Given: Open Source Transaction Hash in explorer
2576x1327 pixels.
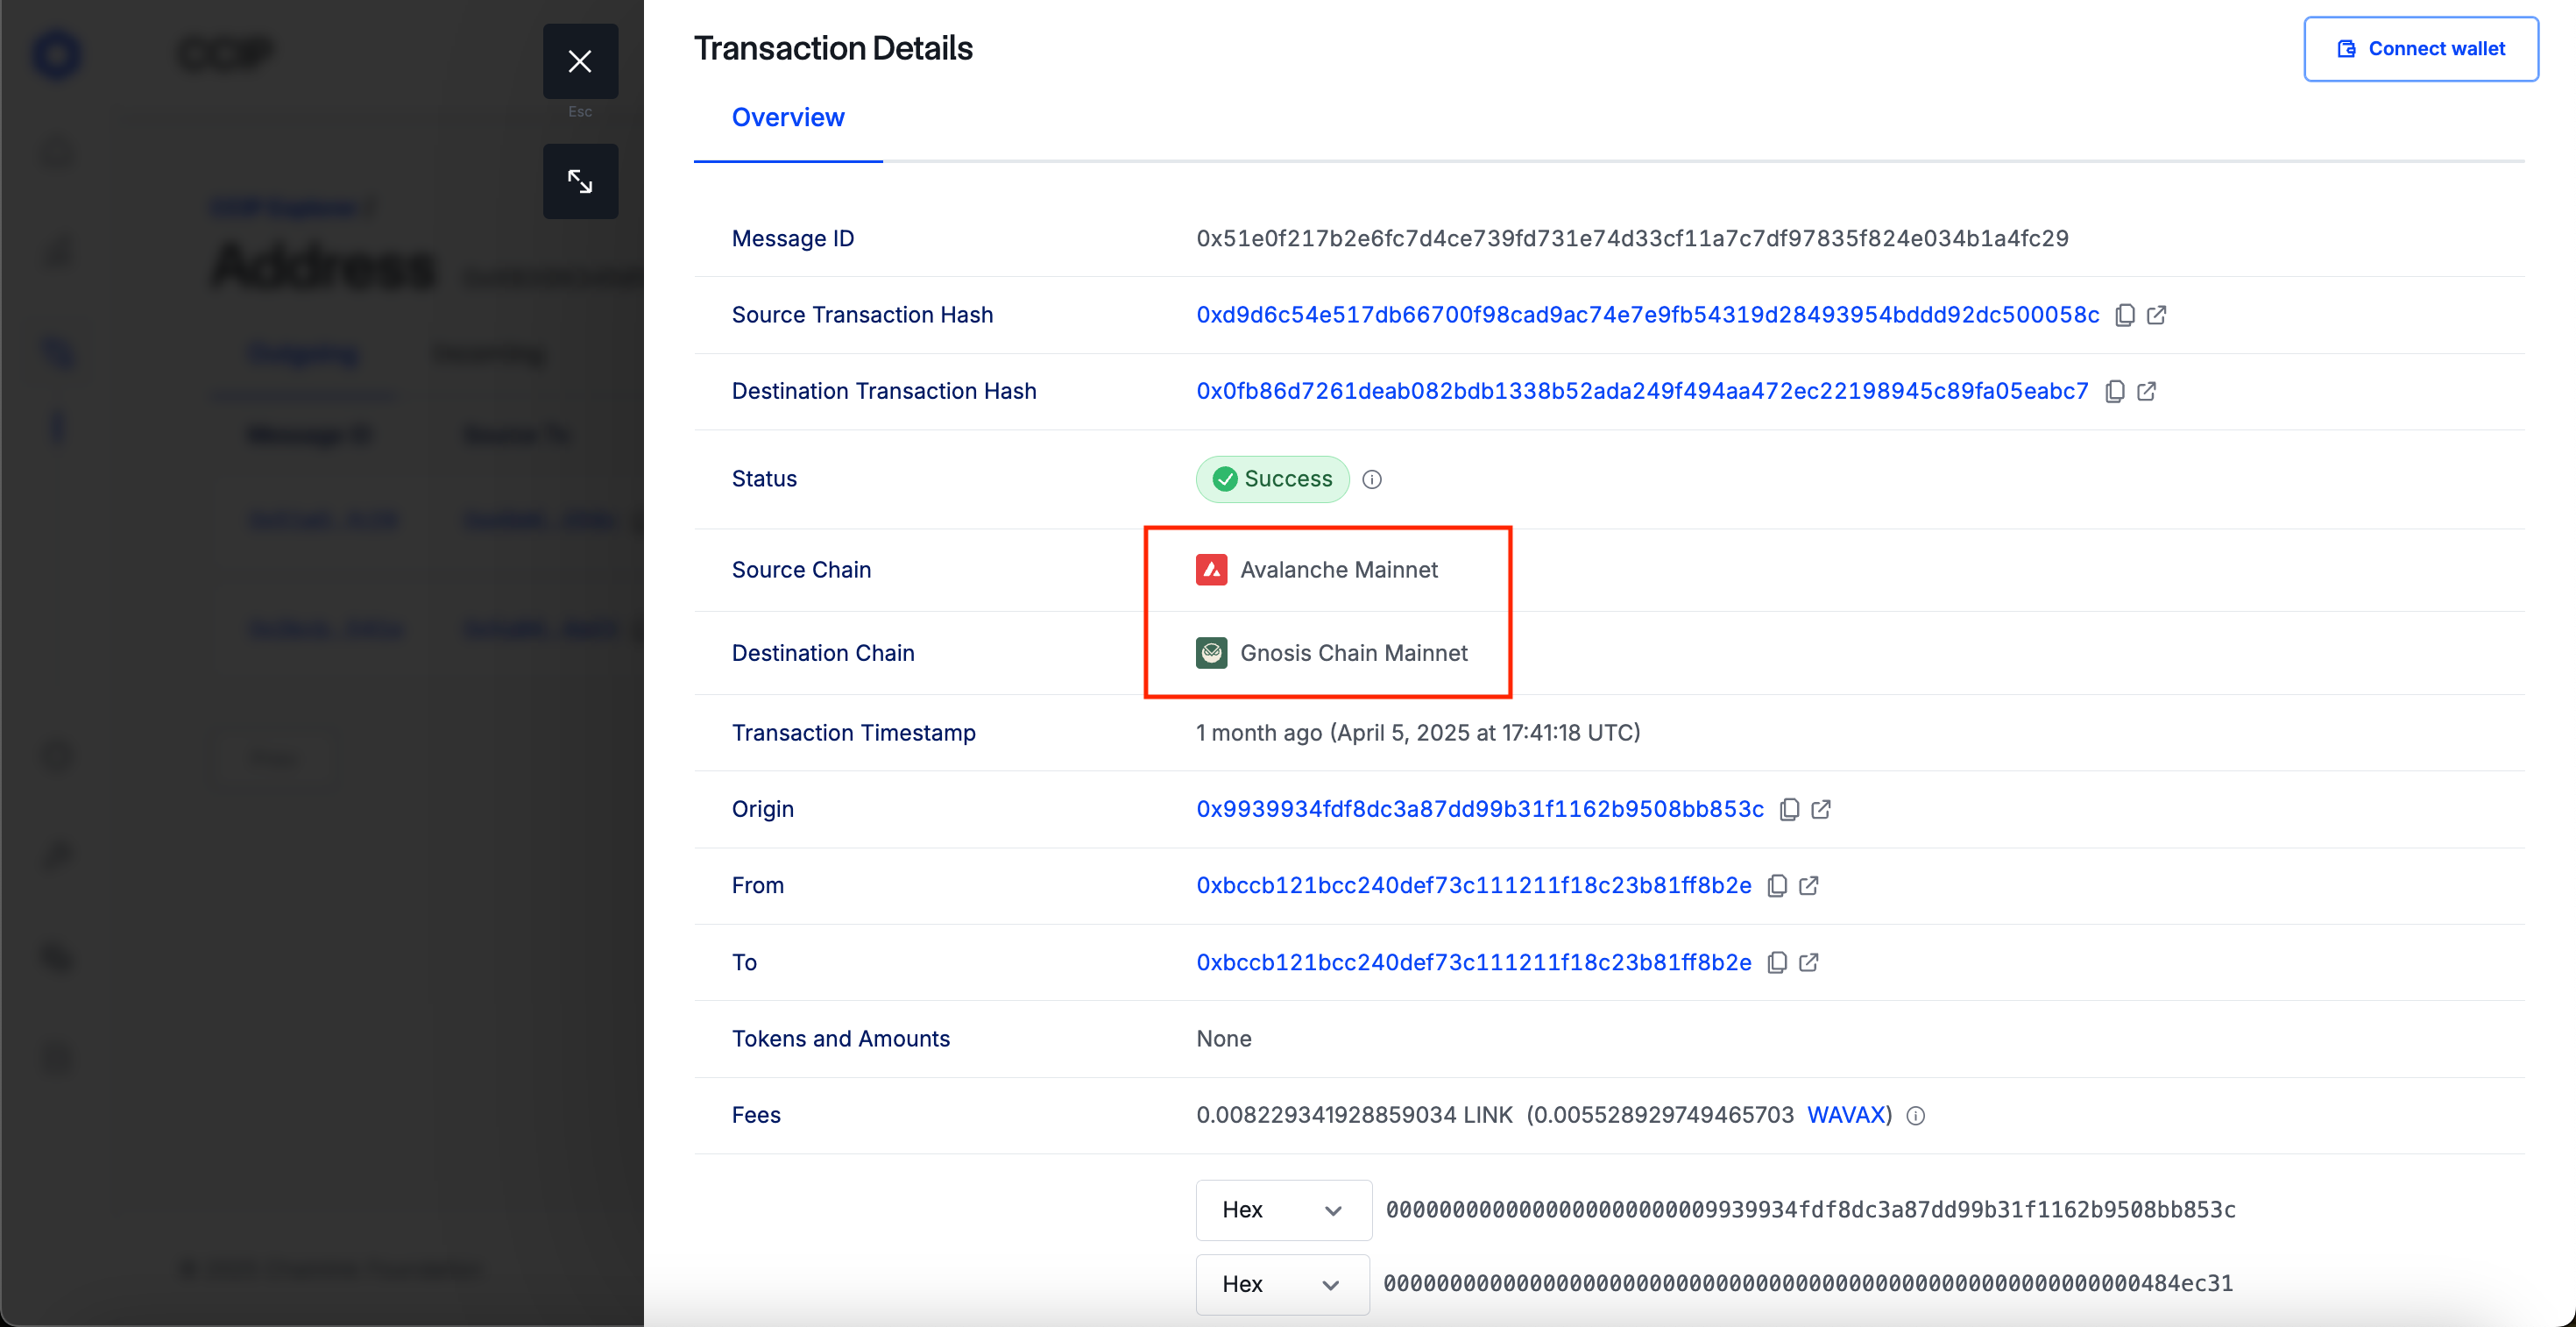Looking at the screenshot, I should pos(2157,315).
